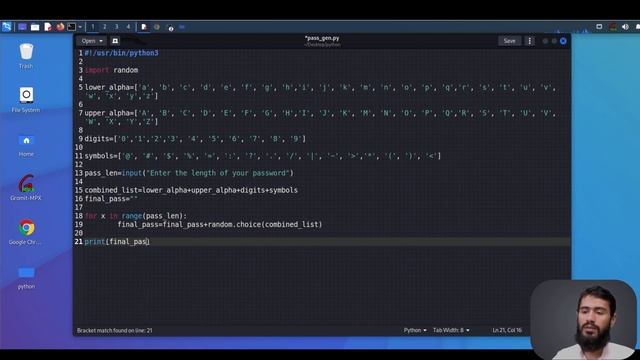Place cursor on the lower_alpha list line

click(320, 91)
